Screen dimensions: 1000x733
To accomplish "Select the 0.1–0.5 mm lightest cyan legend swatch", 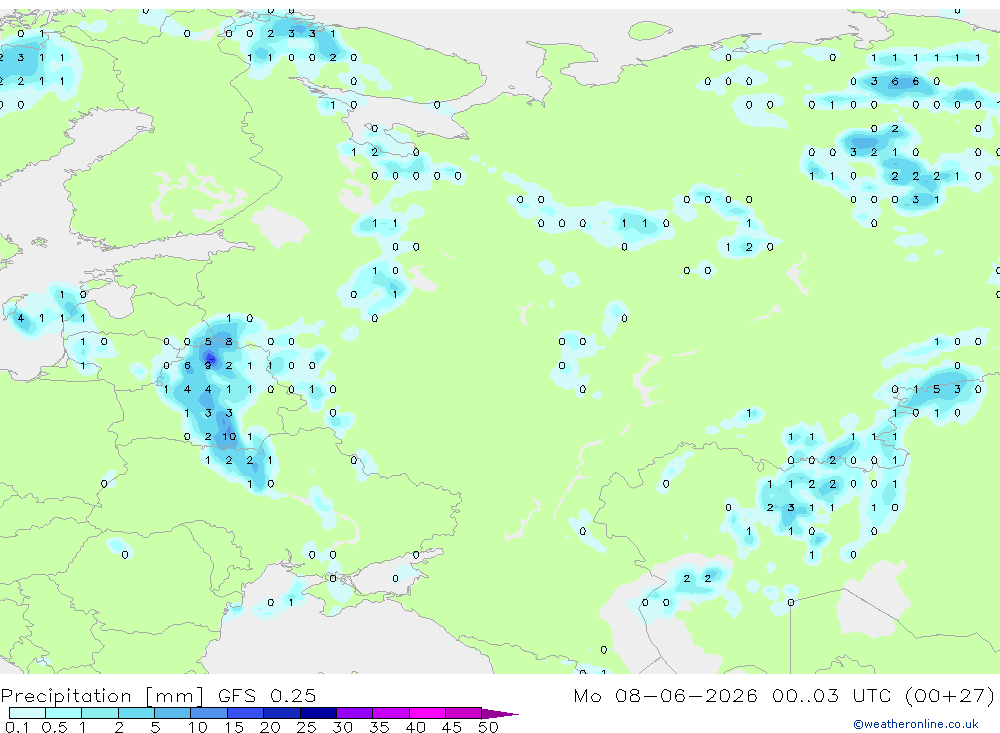I will pyautogui.click(x=27, y=713).
